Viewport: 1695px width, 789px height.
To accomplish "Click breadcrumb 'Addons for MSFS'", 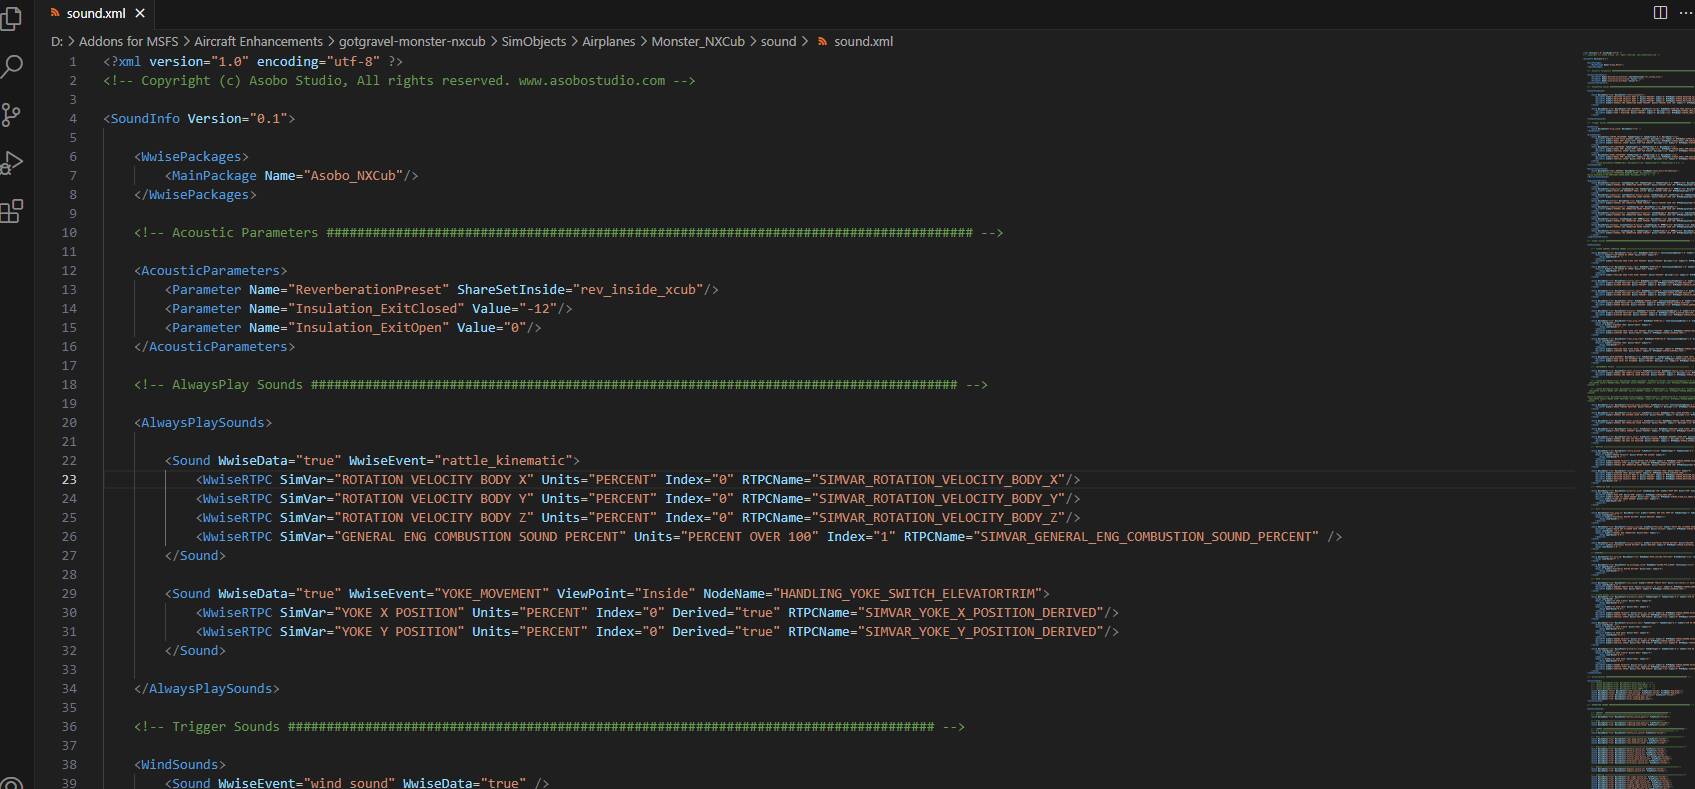I will click(x=128, y=41).
